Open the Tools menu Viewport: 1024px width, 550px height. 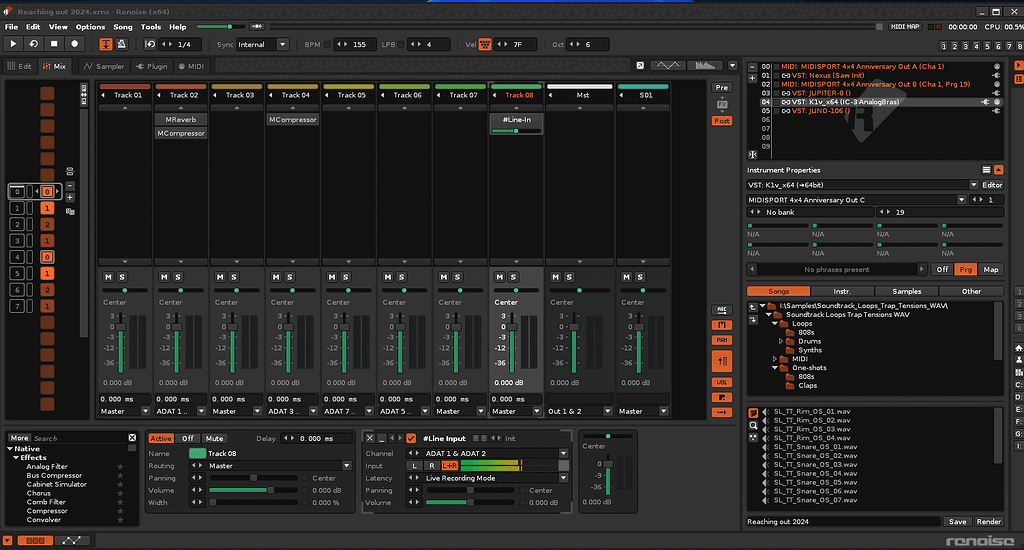click(151, 27)
